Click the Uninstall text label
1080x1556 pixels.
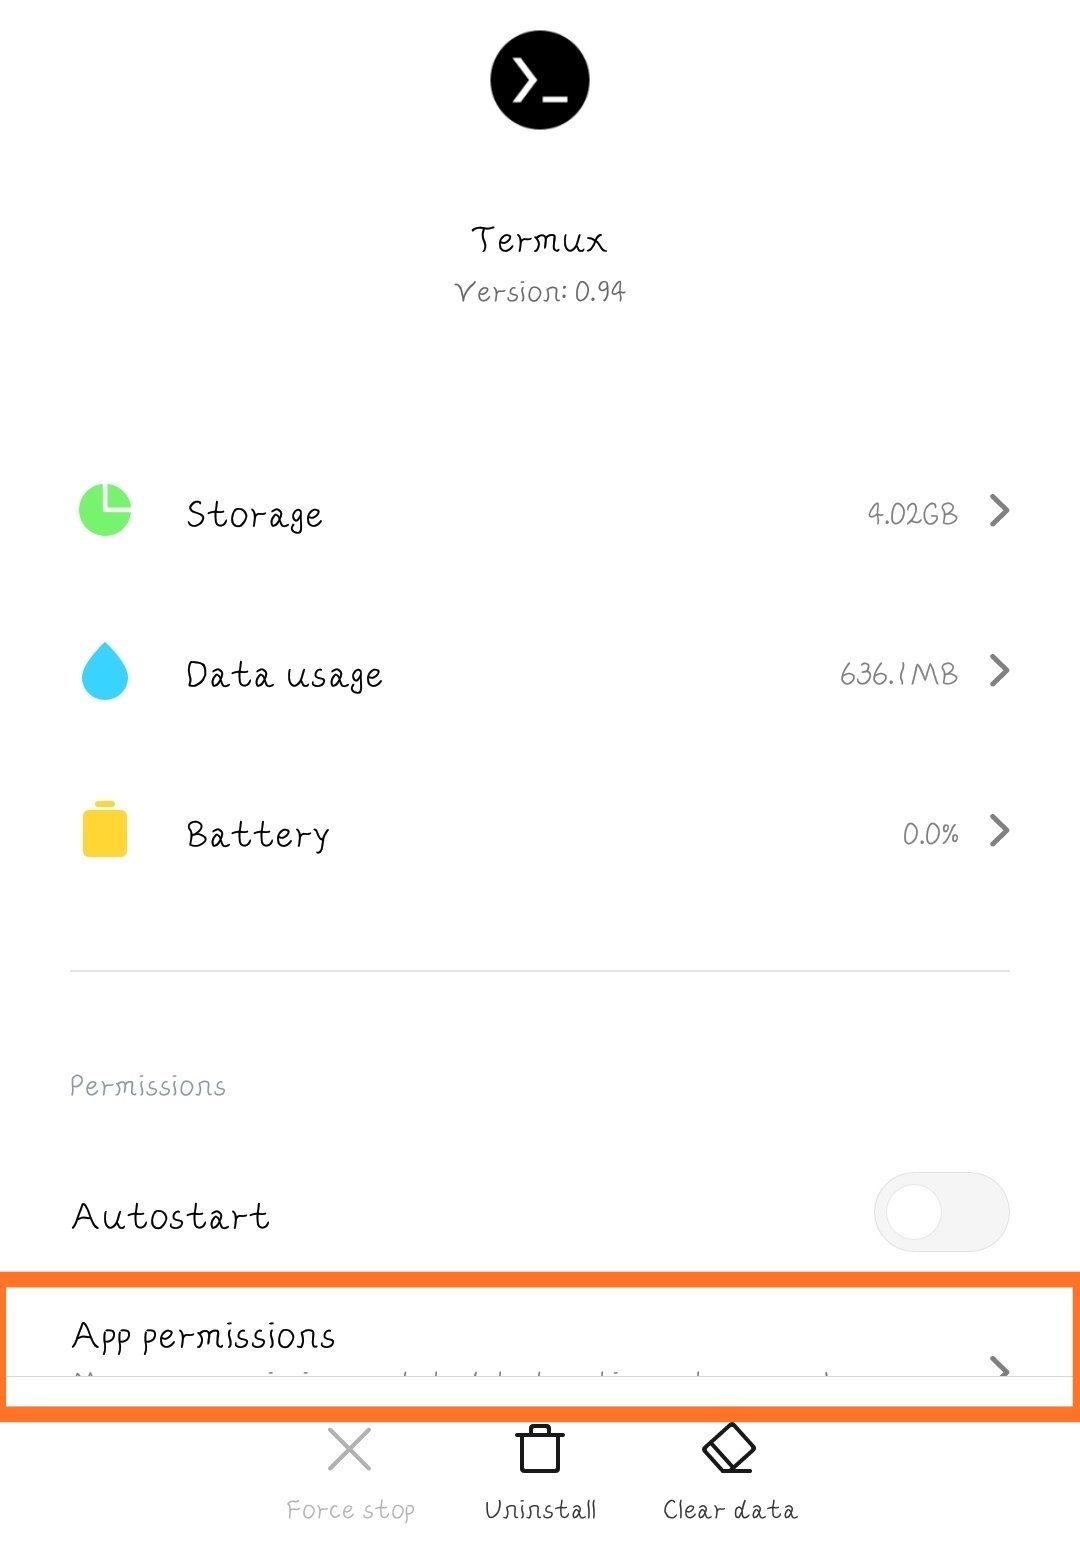coord(540,1510)
